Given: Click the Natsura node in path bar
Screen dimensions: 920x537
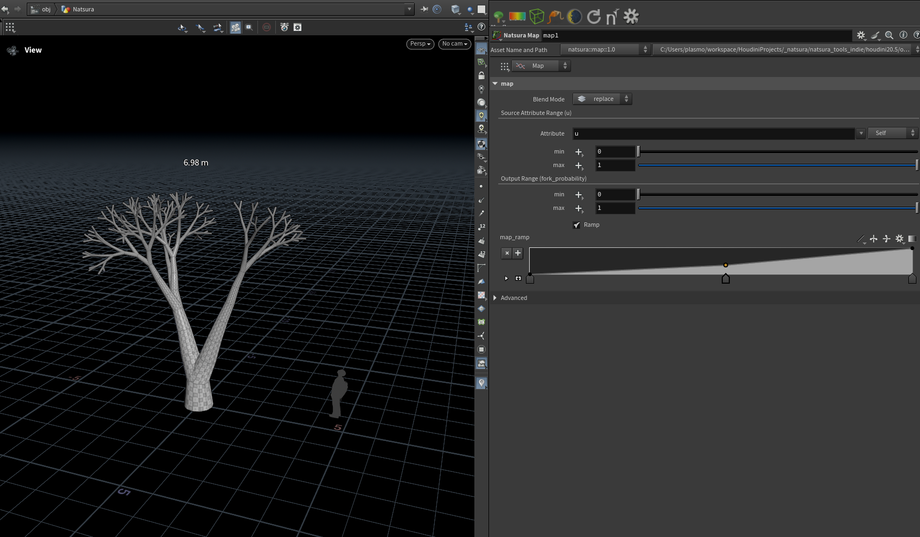Looking at the screenshot, I should 78,9.
